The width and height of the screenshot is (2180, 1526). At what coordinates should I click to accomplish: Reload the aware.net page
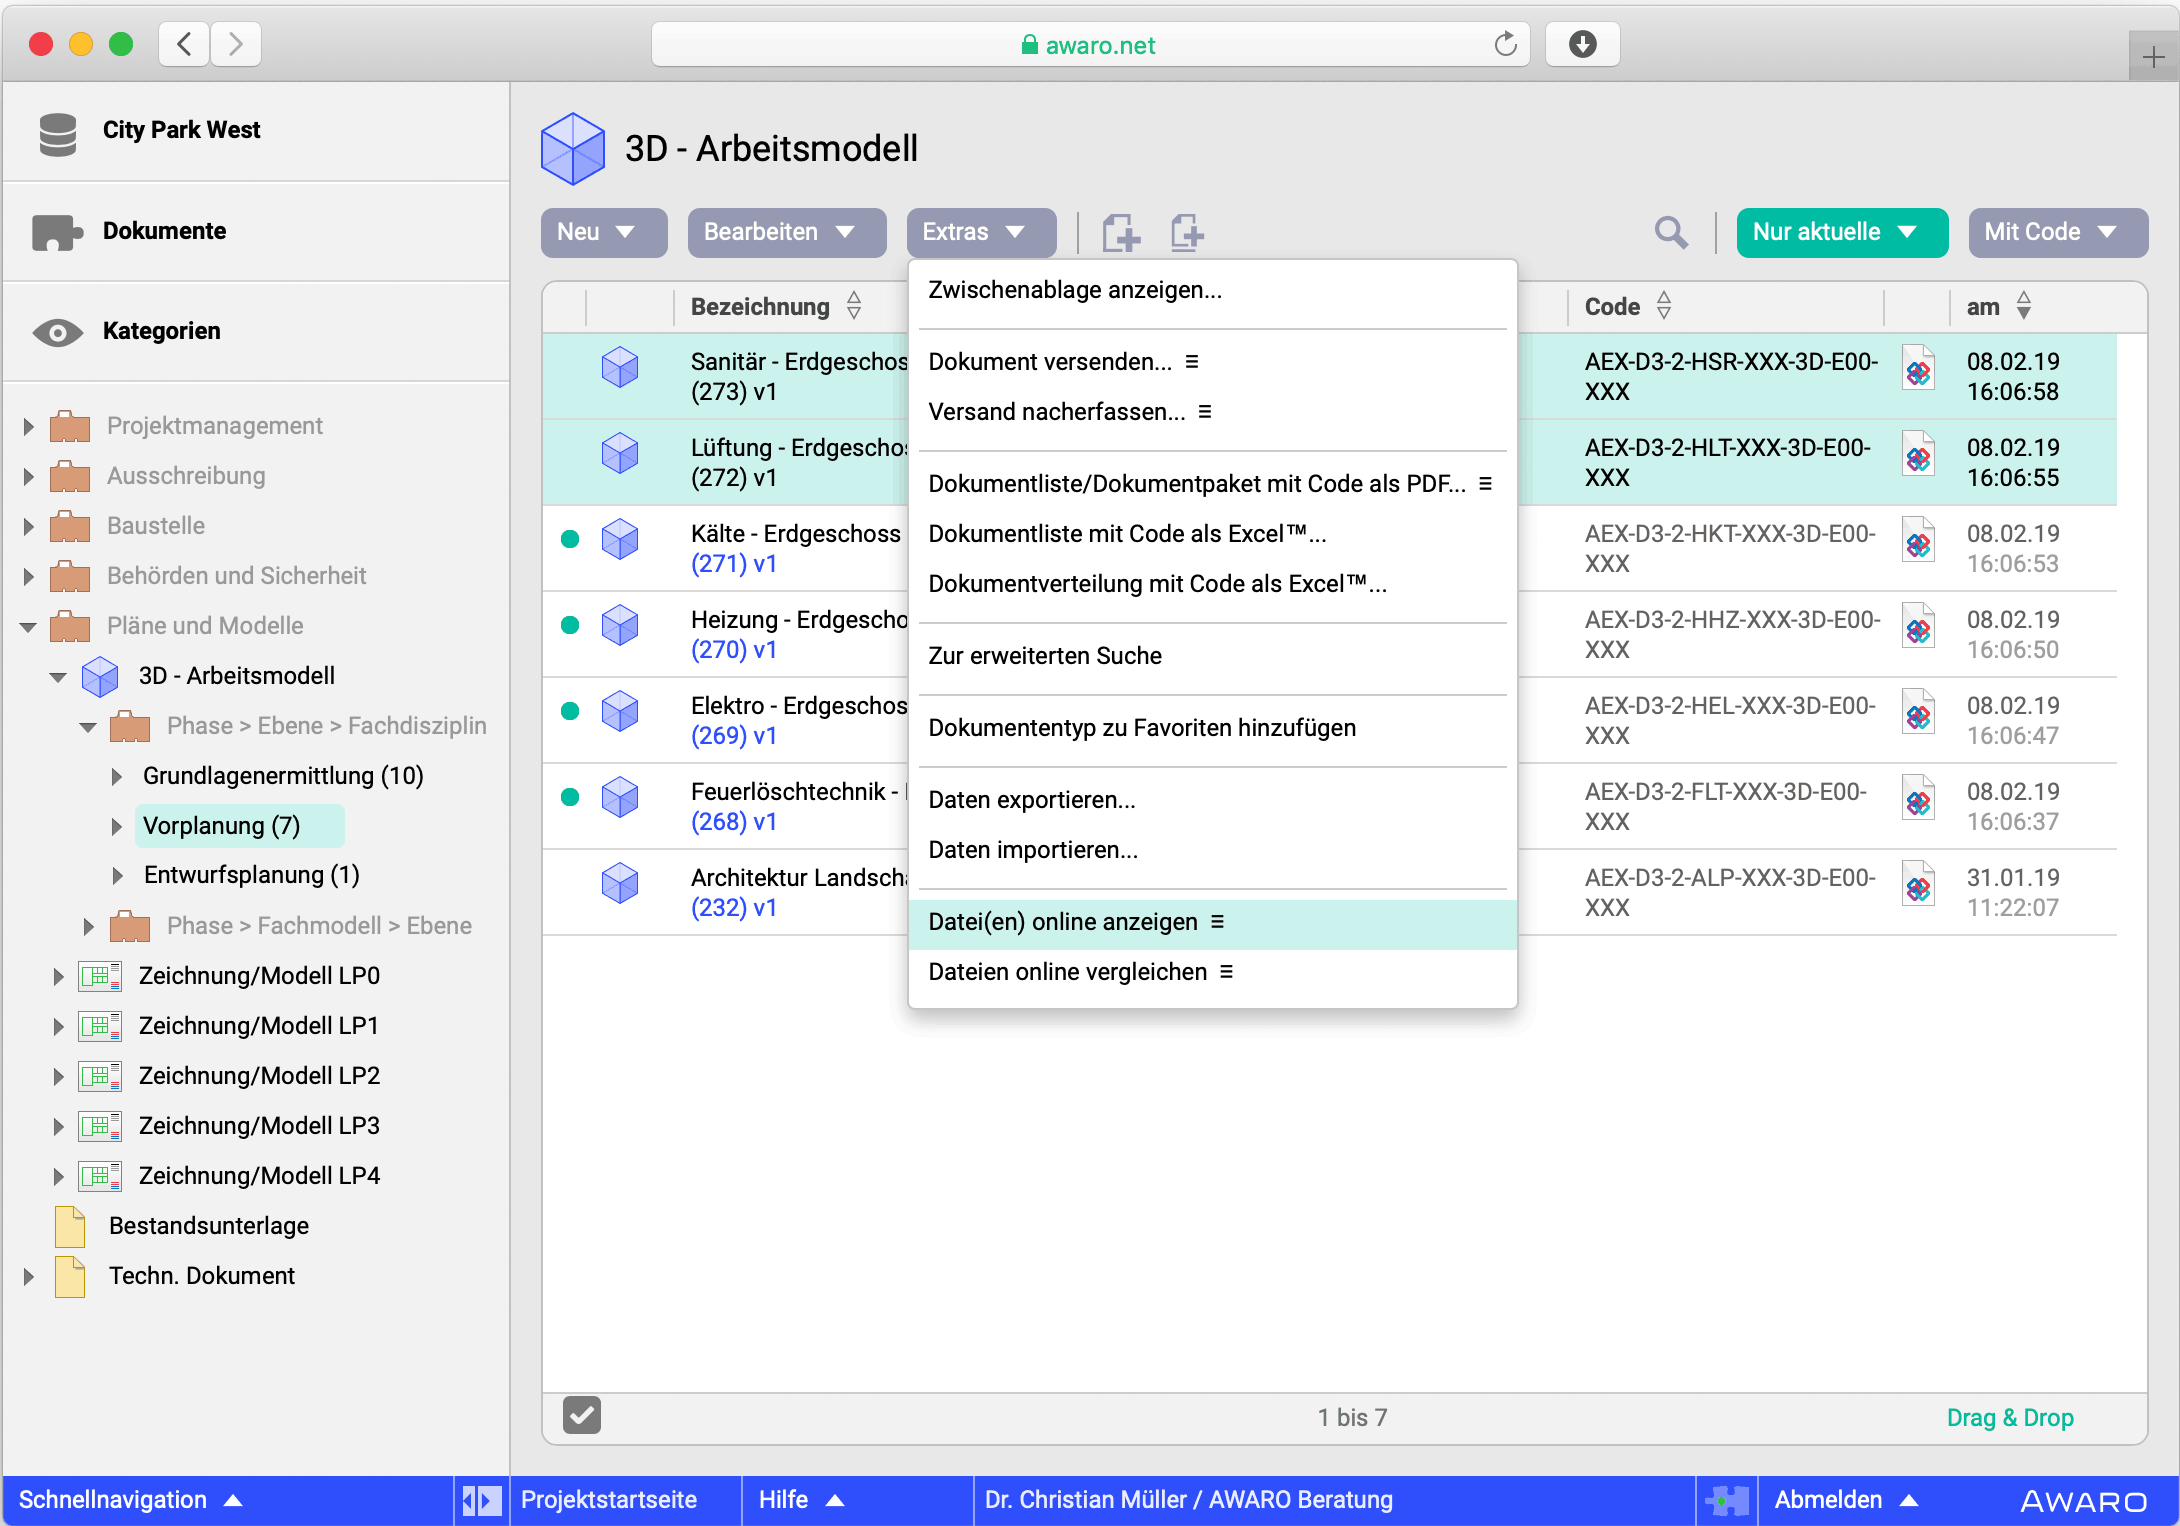tap(1505, 44)
